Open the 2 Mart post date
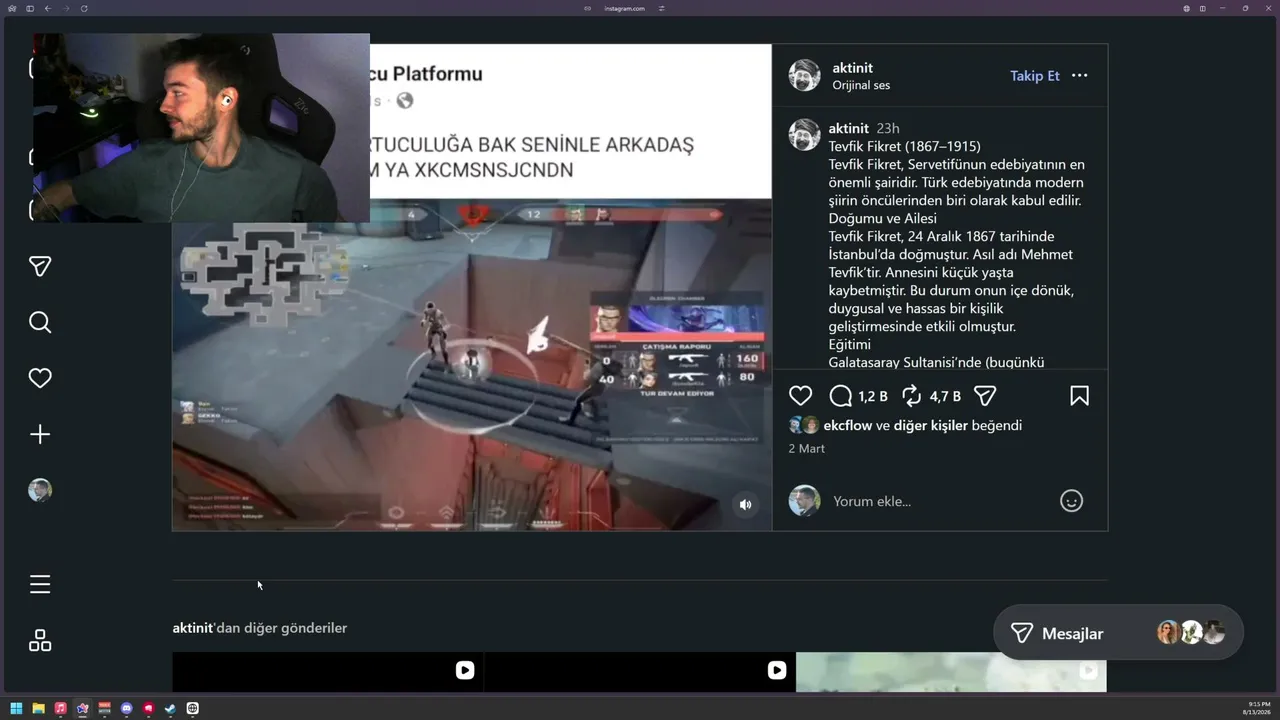The image size is (1280, 720). tap(806, 449)
